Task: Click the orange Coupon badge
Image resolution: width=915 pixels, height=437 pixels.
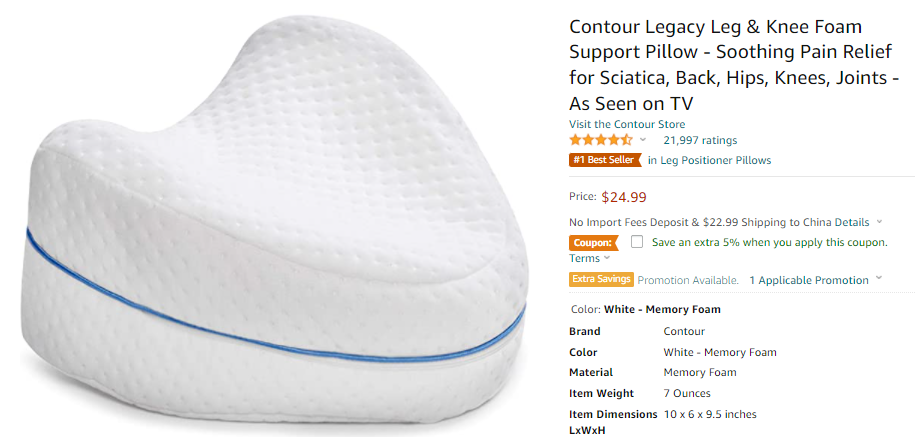Action: (x=593, y=242)
